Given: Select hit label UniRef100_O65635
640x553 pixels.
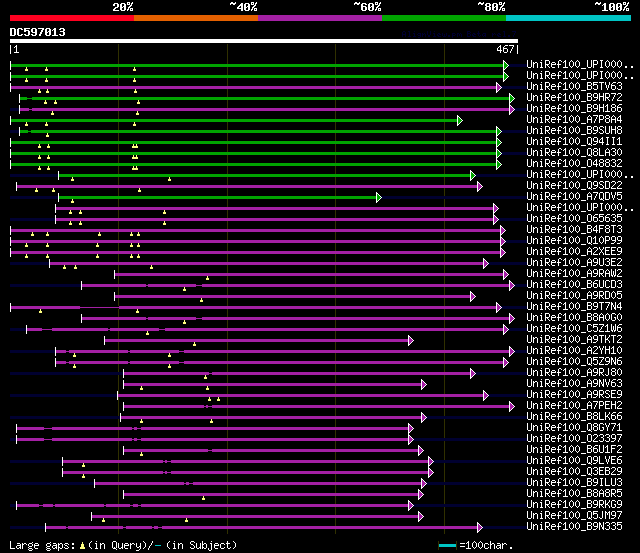Looking at the screenshot, I should pos(574,219).
